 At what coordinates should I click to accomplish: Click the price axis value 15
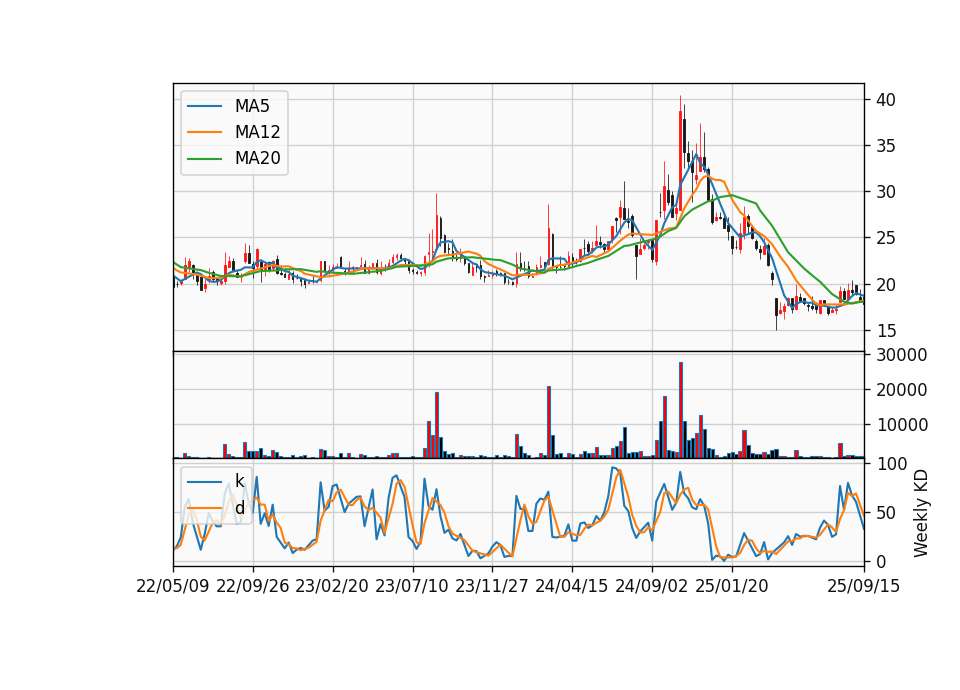(885, 331)
